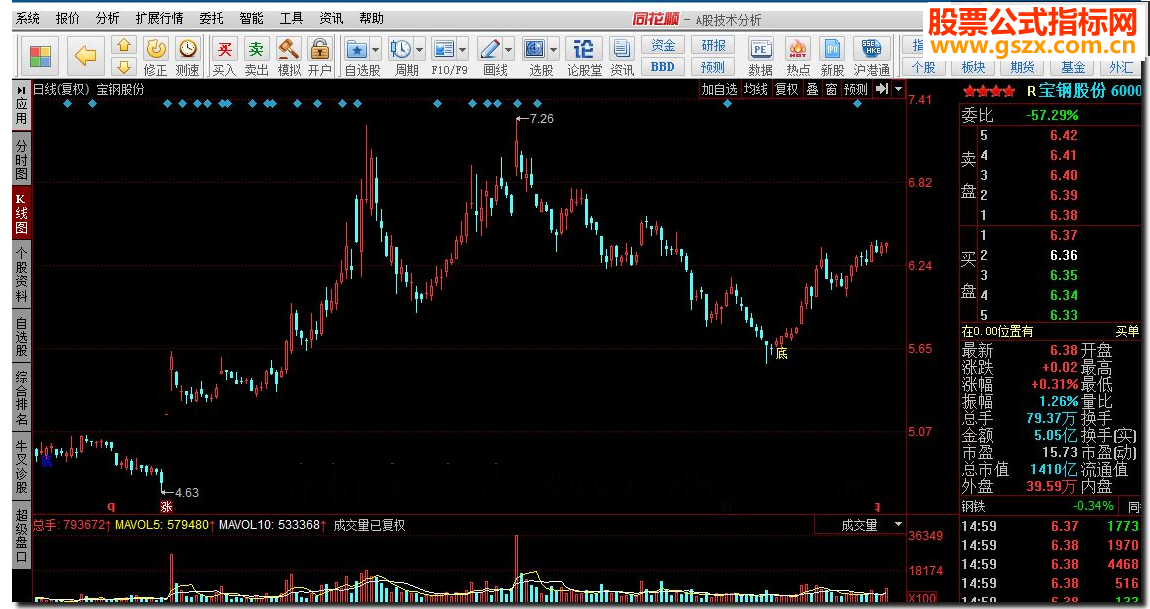The height and width of the screenshot is (609, 1150).
Task: Expand the 自选股 dropdown arrow
Action: 376,49
